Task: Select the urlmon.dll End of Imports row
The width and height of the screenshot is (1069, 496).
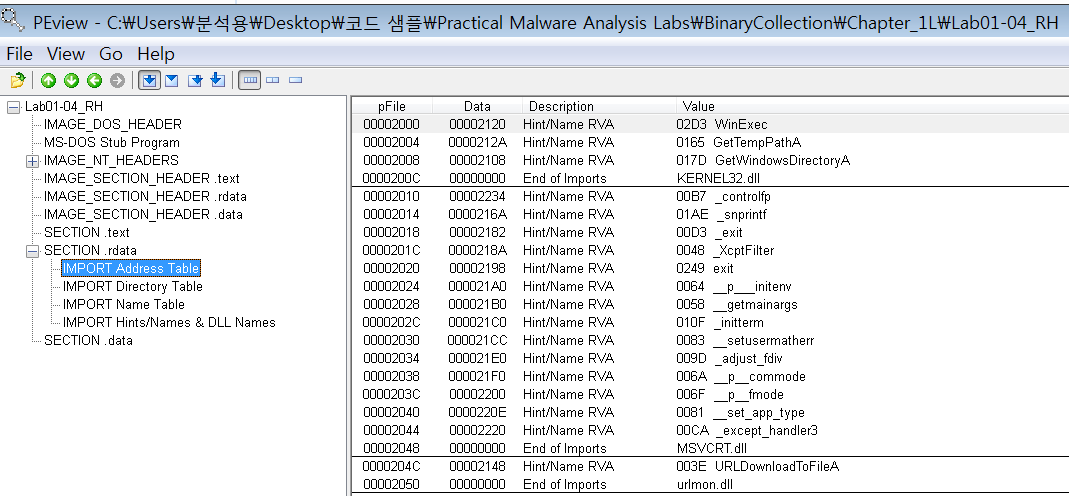Action: tap(710, 484)
